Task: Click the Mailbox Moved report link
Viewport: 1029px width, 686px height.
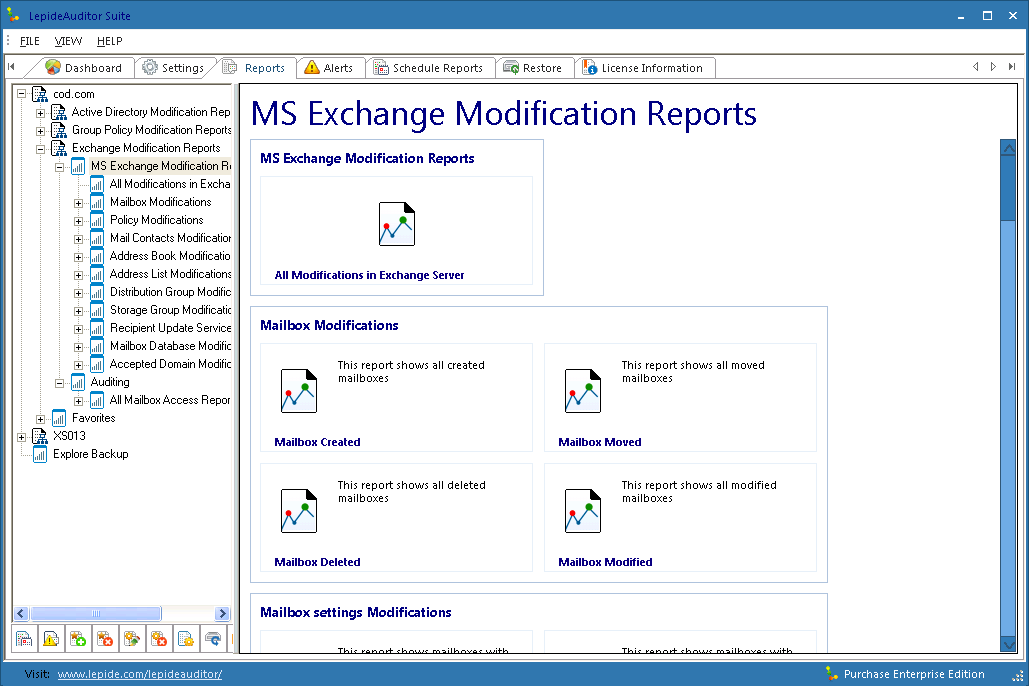Action: click(600, 442)
